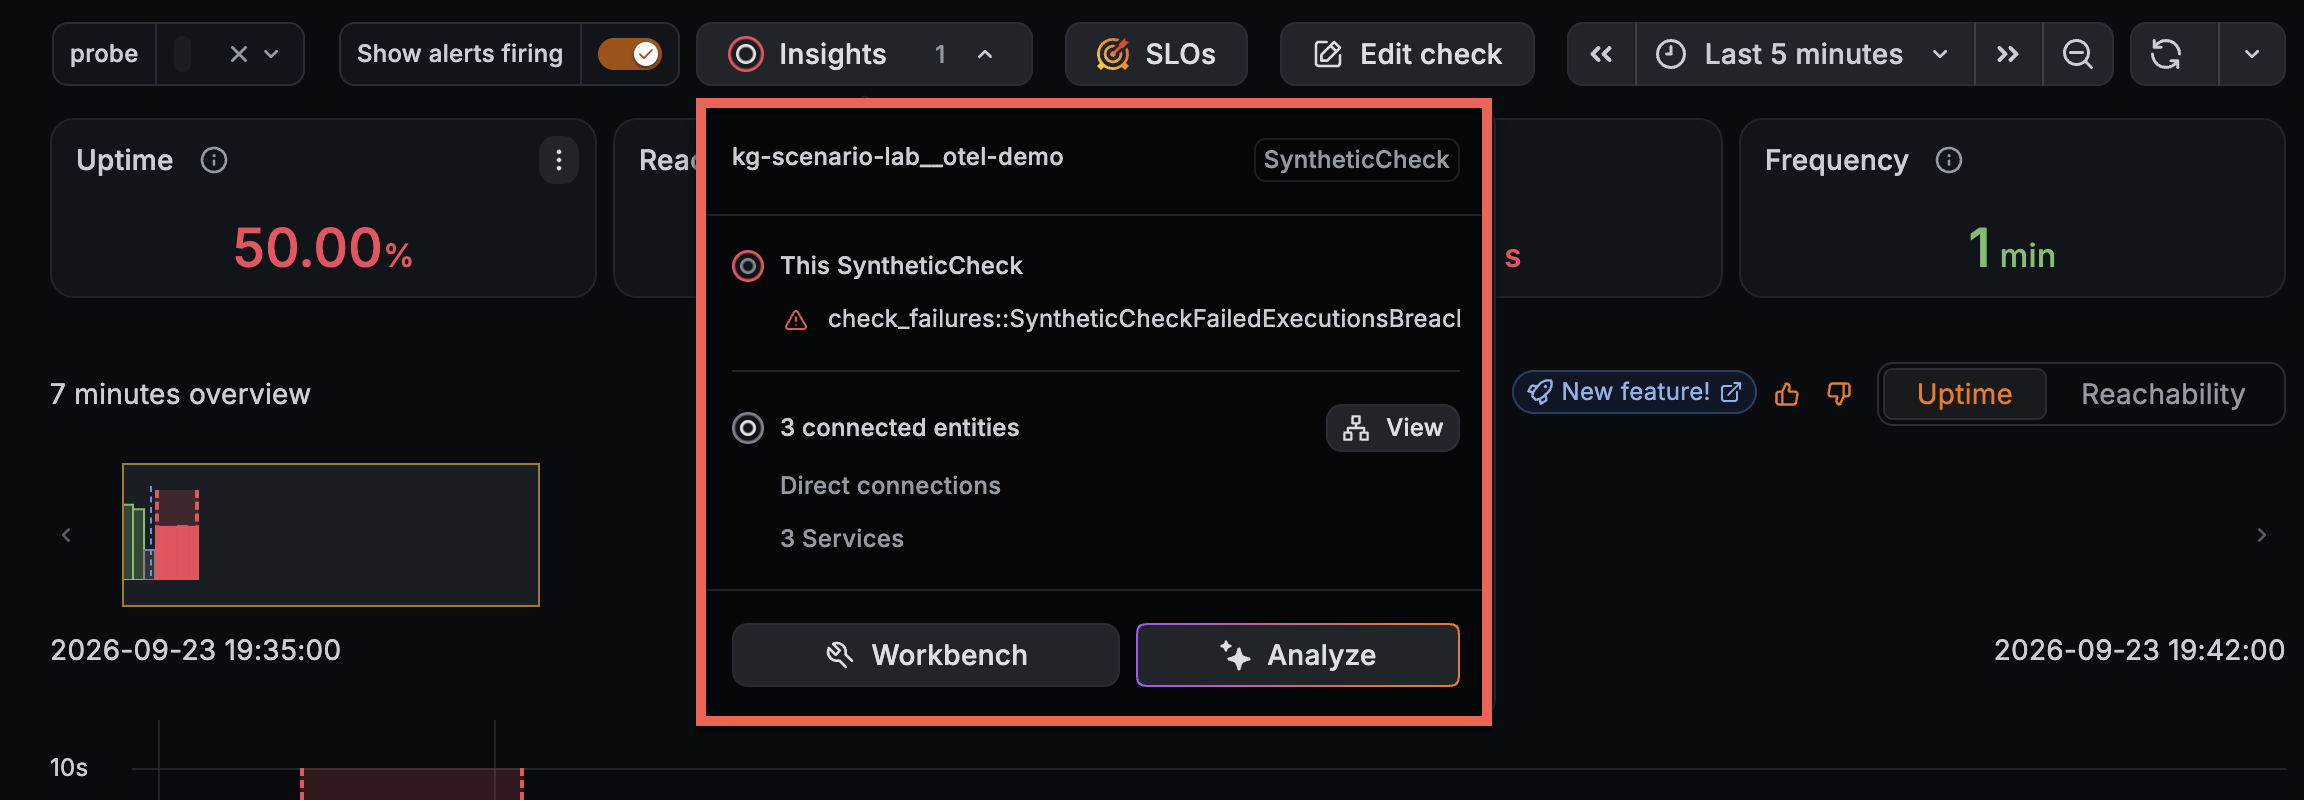Select the This SyntheticCheck entry
The height and width of the screenshot is (800, 2304).
tap(901, 266)
